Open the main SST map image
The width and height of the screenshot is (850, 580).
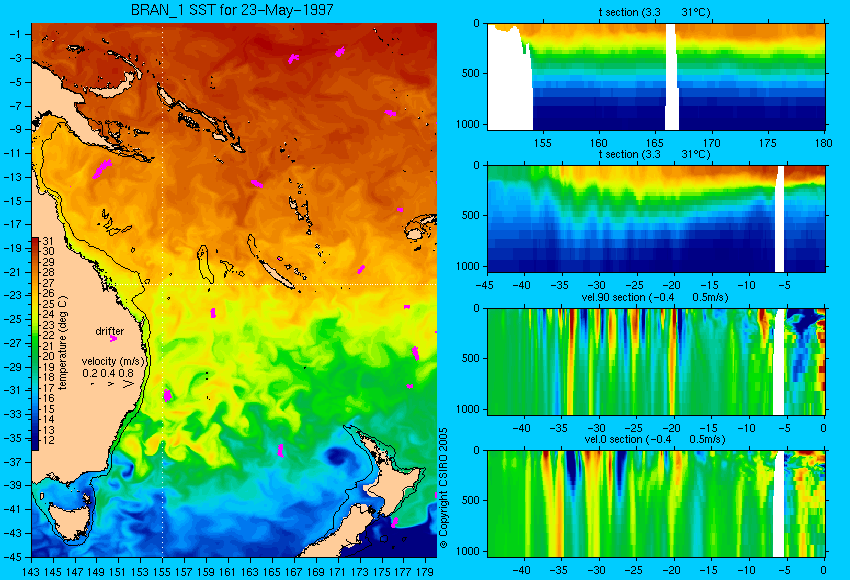point(234,290)
